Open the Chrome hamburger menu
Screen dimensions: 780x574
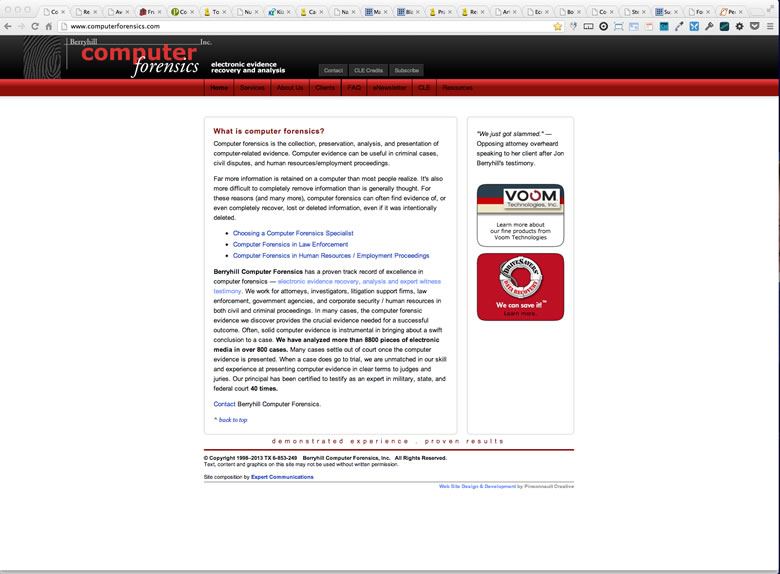point(769,26)
